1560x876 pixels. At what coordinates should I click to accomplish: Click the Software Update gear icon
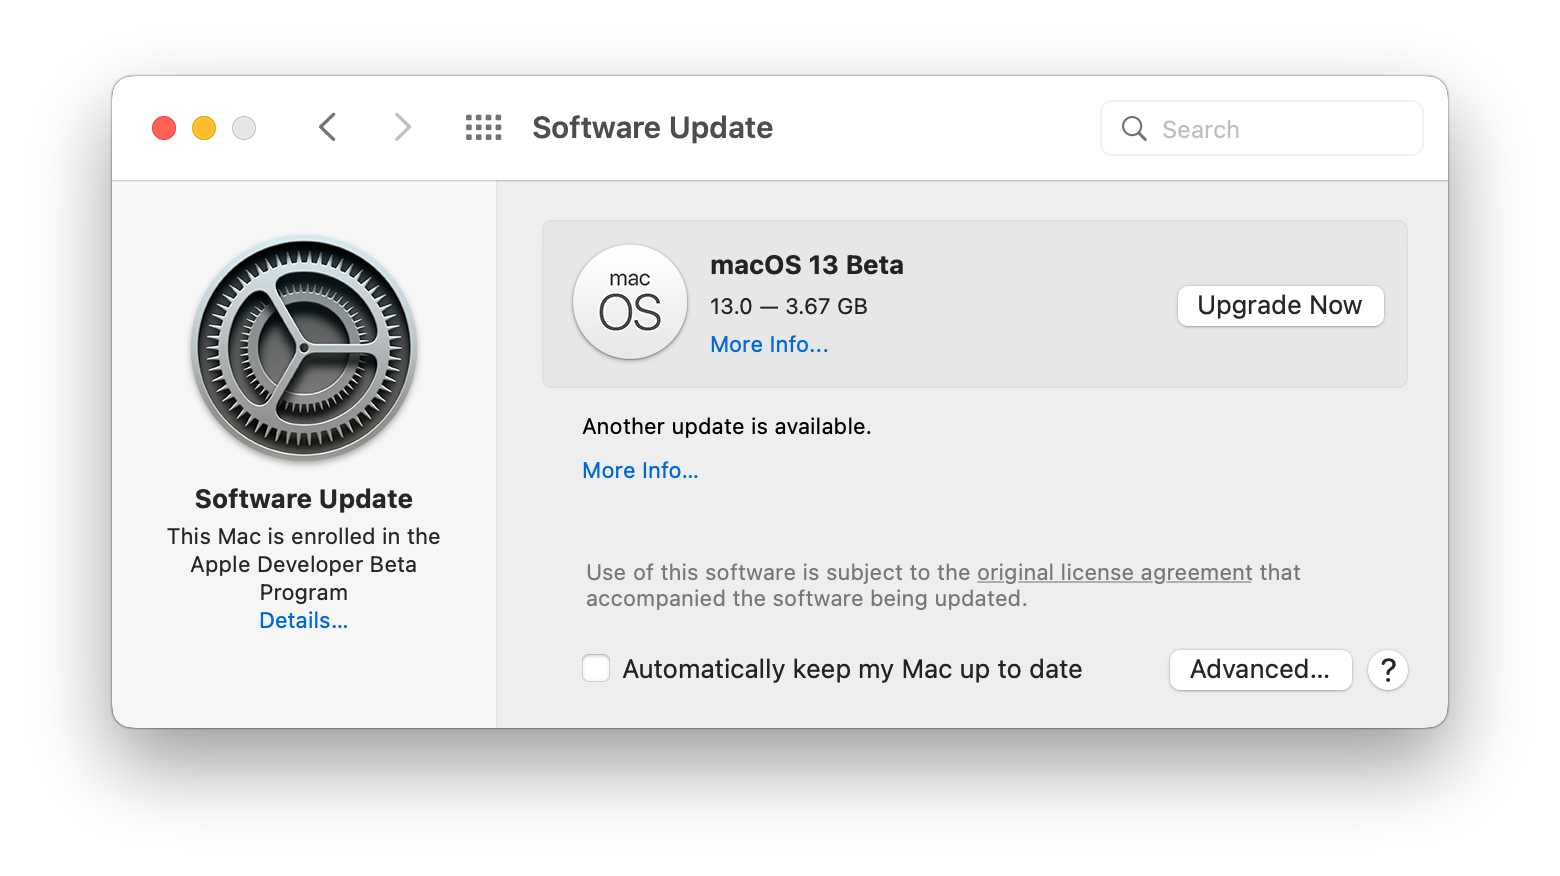(x=304, y=349)
